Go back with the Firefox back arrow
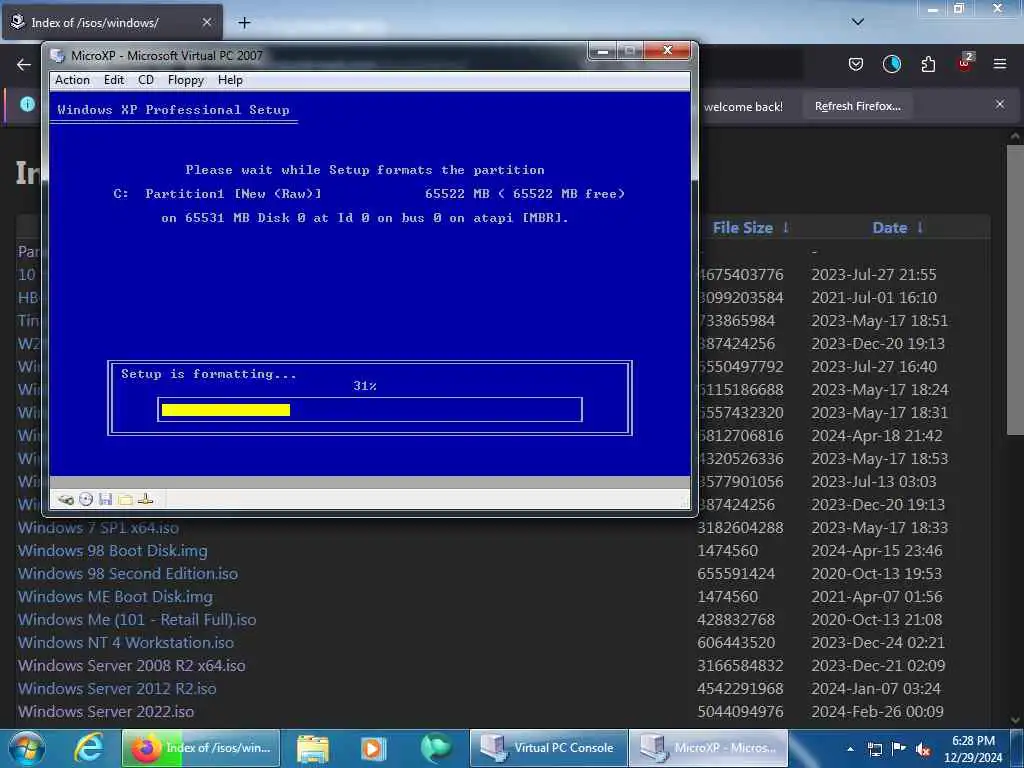This screenshot has height=768, width=1024. [24, 64]
